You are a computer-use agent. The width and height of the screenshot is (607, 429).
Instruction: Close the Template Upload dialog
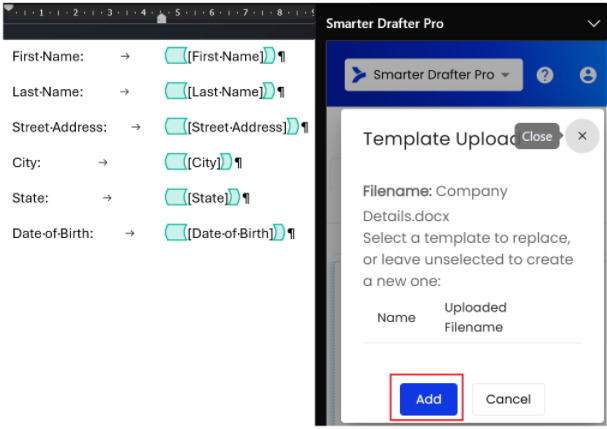(x=582, y=136)
